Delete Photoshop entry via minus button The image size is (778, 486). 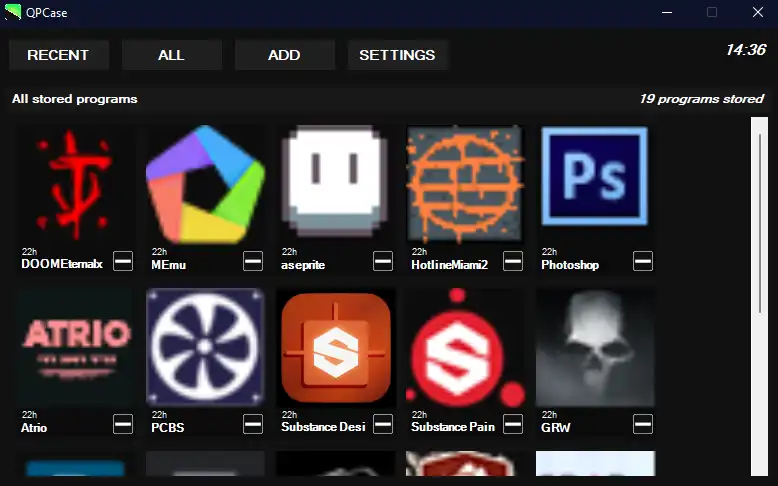tap(643, 261)
